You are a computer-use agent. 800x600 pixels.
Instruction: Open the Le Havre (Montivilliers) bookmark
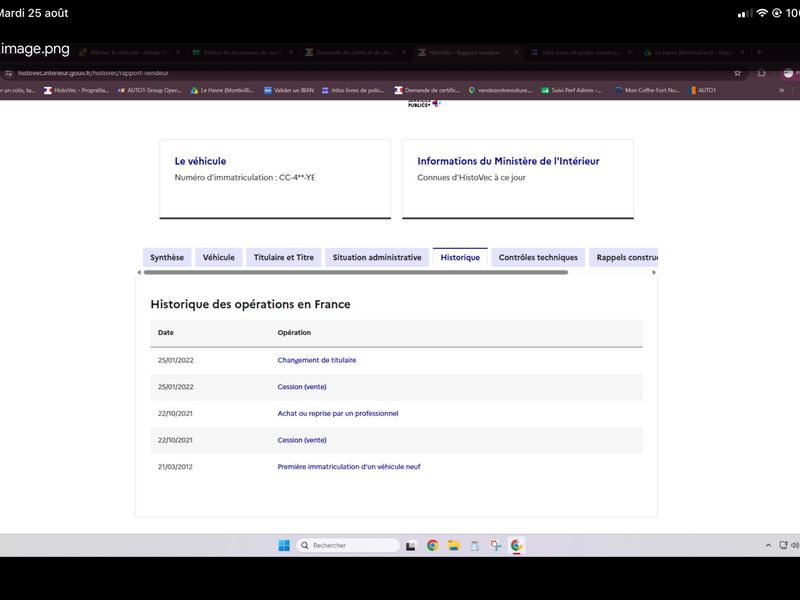(222, 90)
